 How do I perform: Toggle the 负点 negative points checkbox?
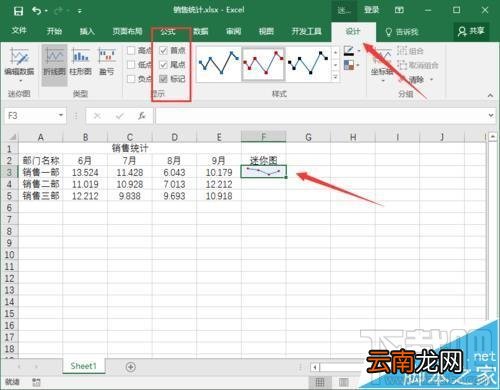(131, 79)
